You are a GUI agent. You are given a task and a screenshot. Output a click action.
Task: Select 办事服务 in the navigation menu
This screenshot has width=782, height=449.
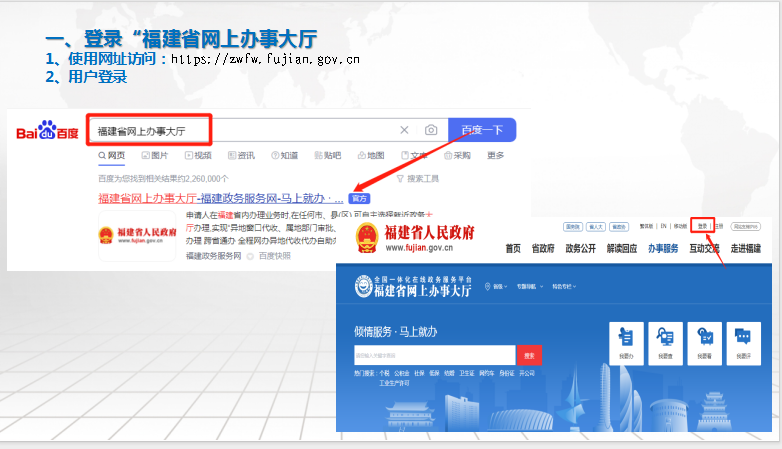tap(663, 249)
